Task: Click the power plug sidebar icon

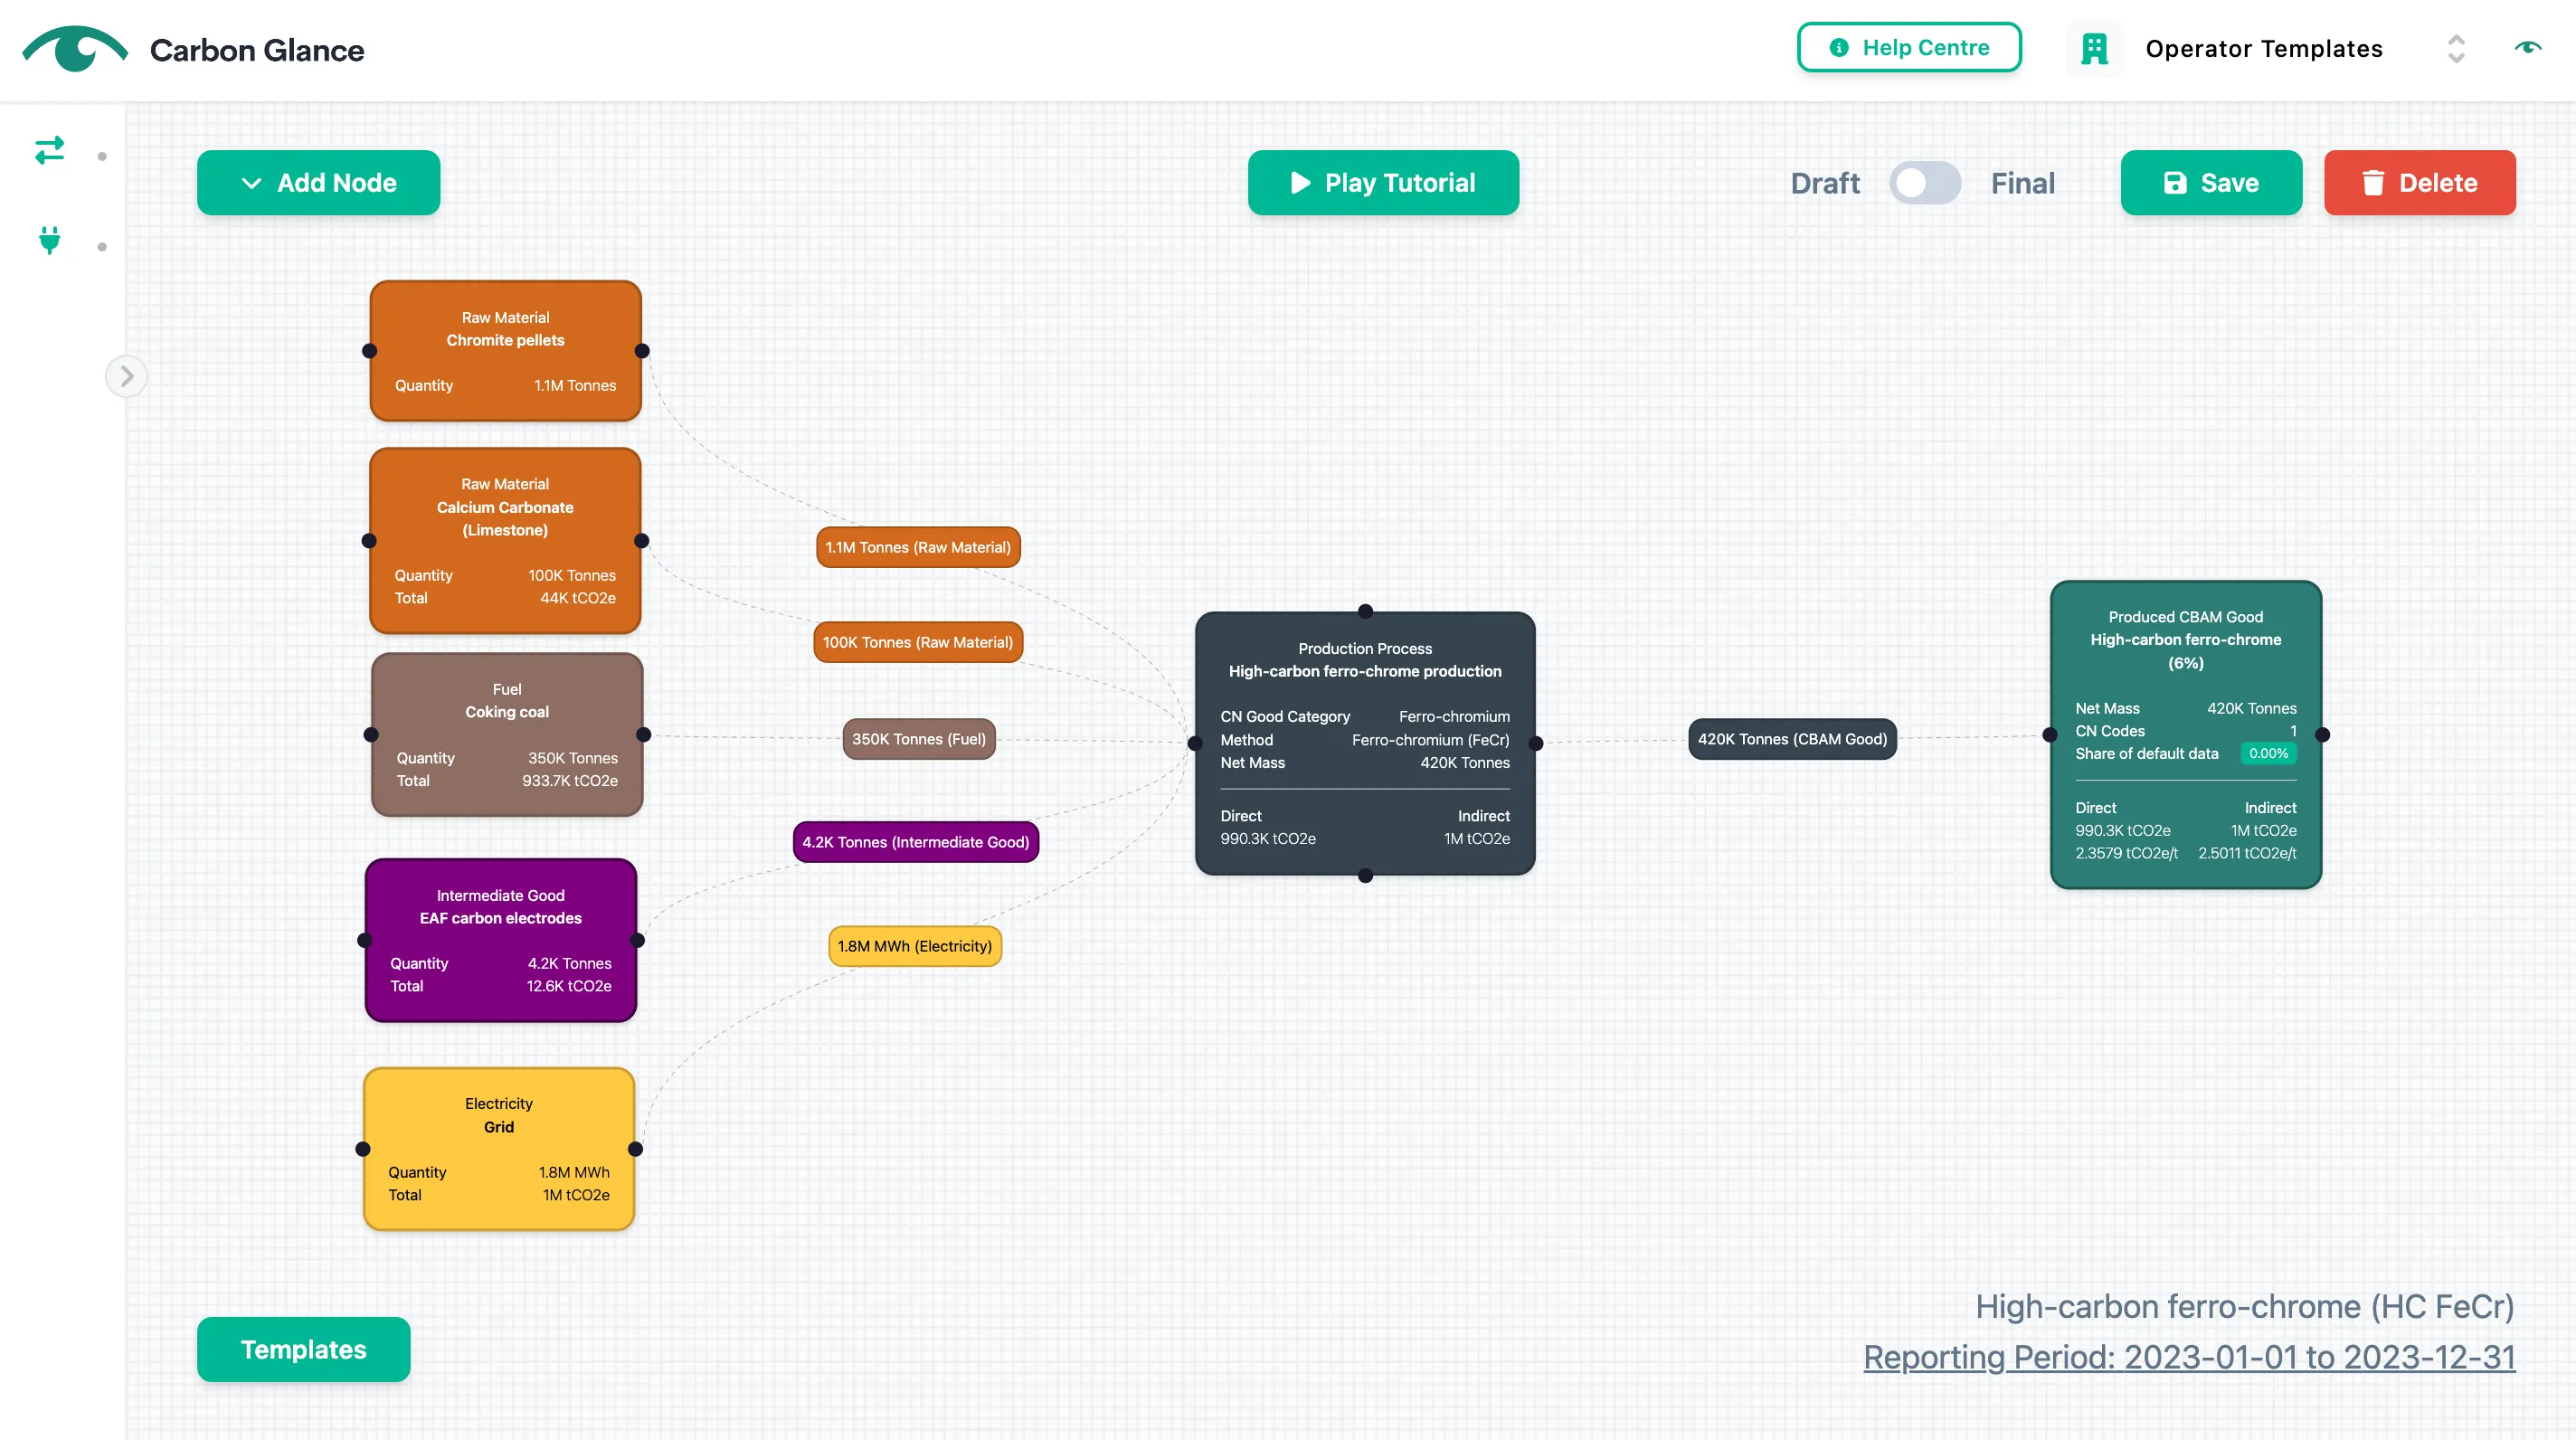Action: (49, 241)
